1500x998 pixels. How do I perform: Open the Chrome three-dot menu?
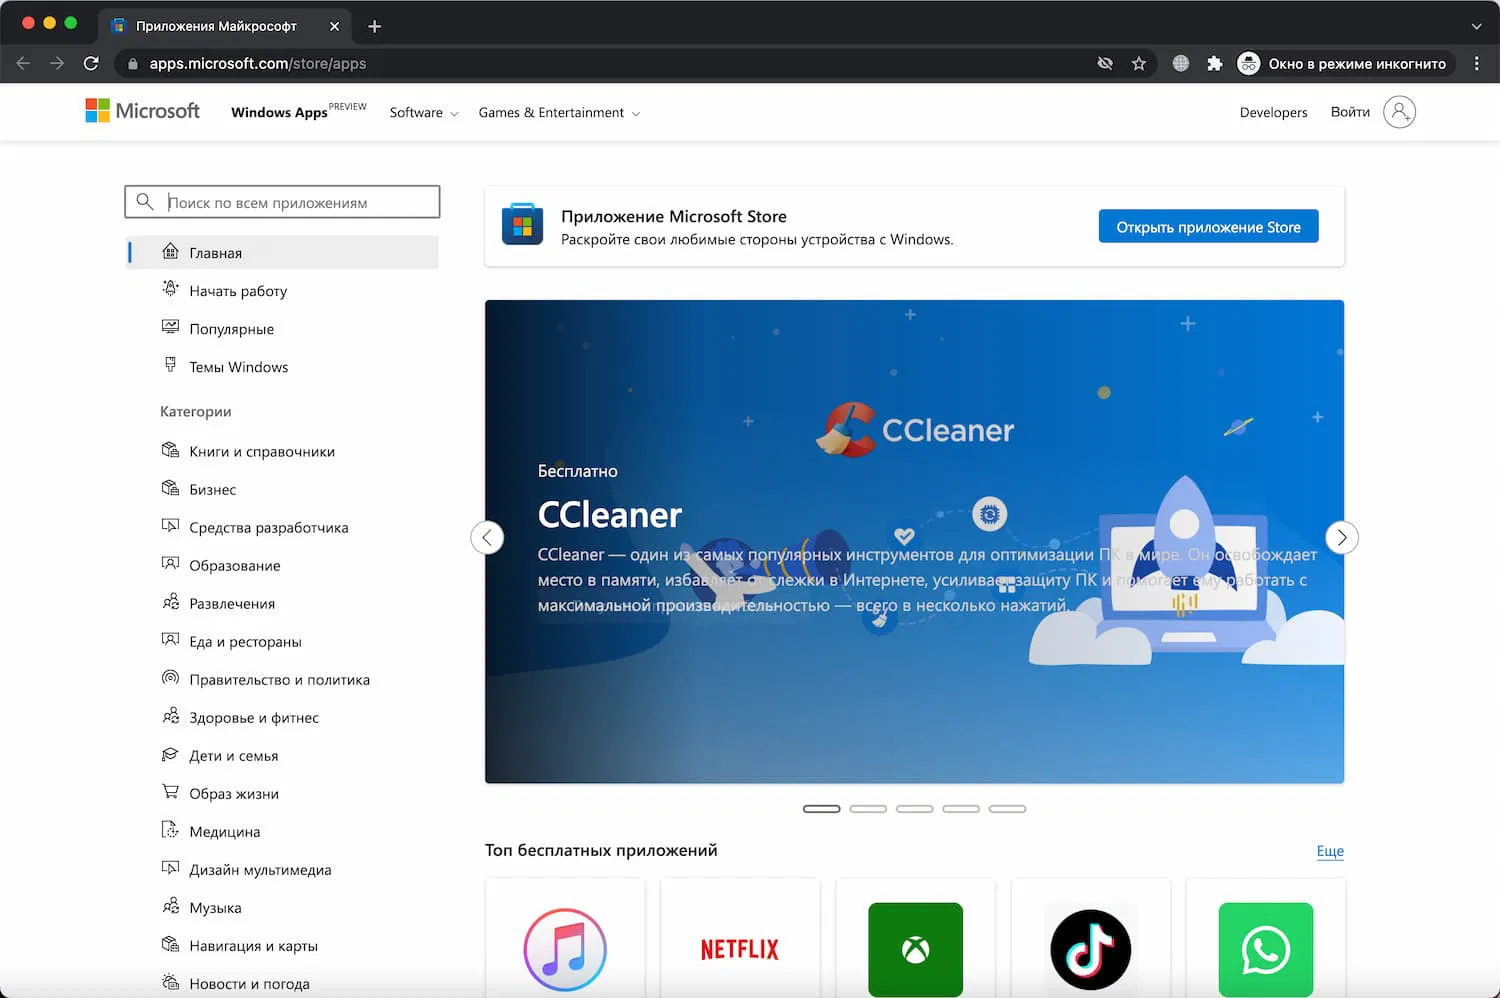[x=1476, y=63]
